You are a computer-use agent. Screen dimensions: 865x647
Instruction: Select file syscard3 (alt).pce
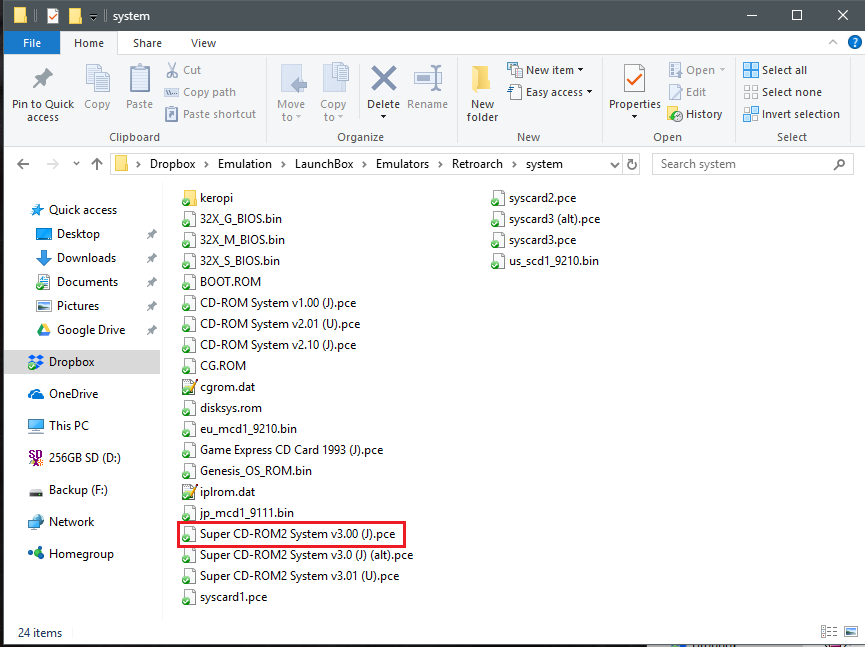546,219
